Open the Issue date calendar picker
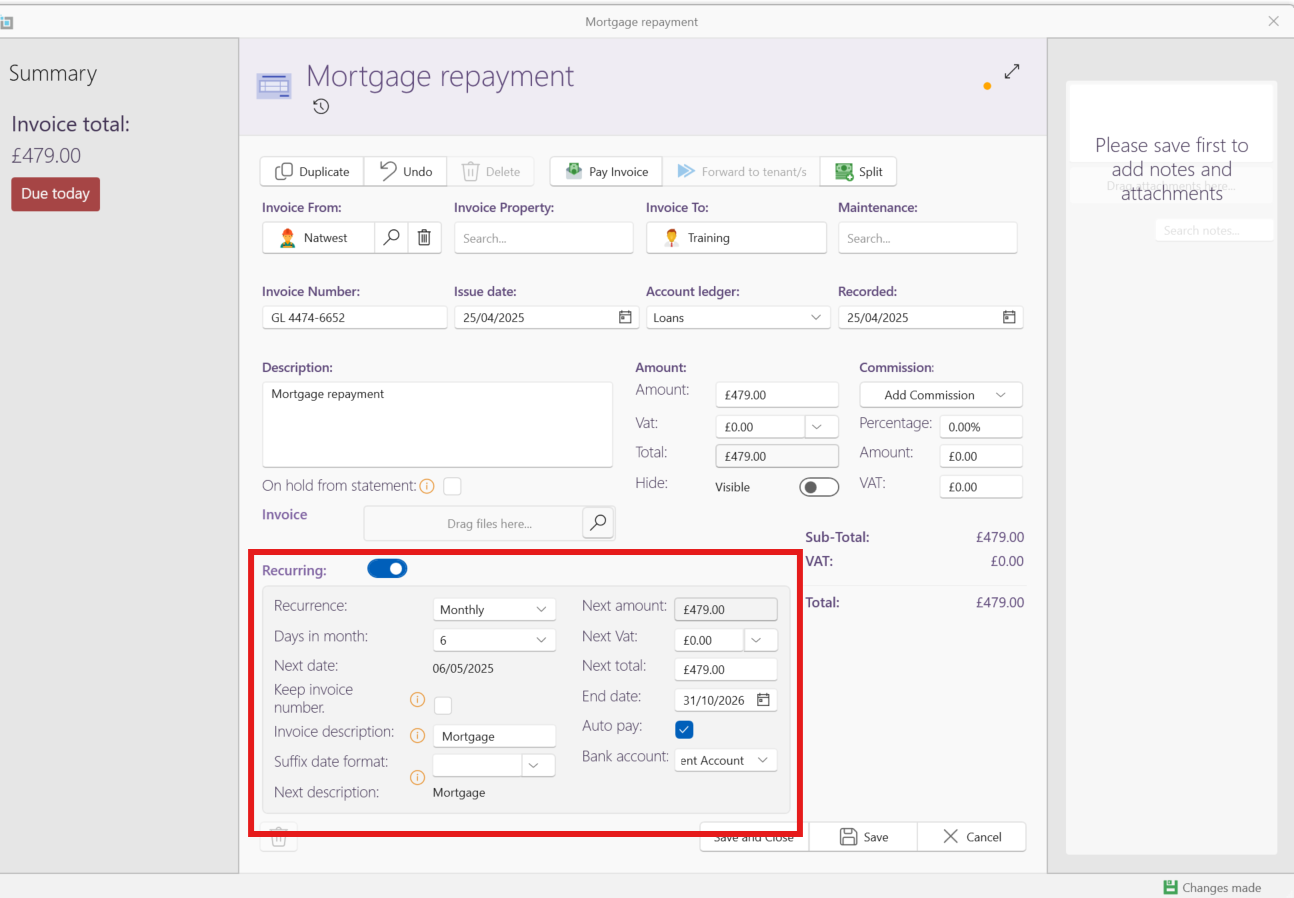This screenshot has height=898, width=1294. click(625, 318)
